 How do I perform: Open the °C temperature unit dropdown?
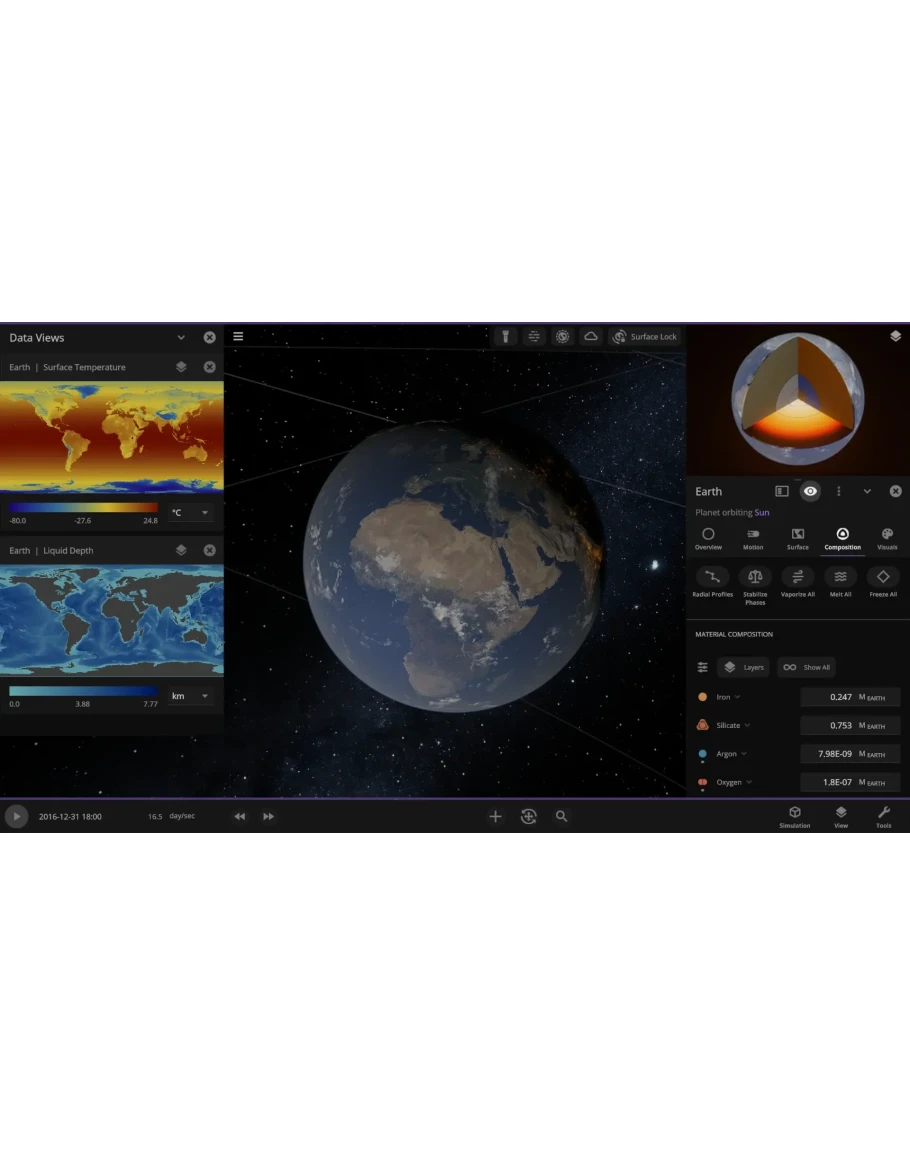click(190, 513)
